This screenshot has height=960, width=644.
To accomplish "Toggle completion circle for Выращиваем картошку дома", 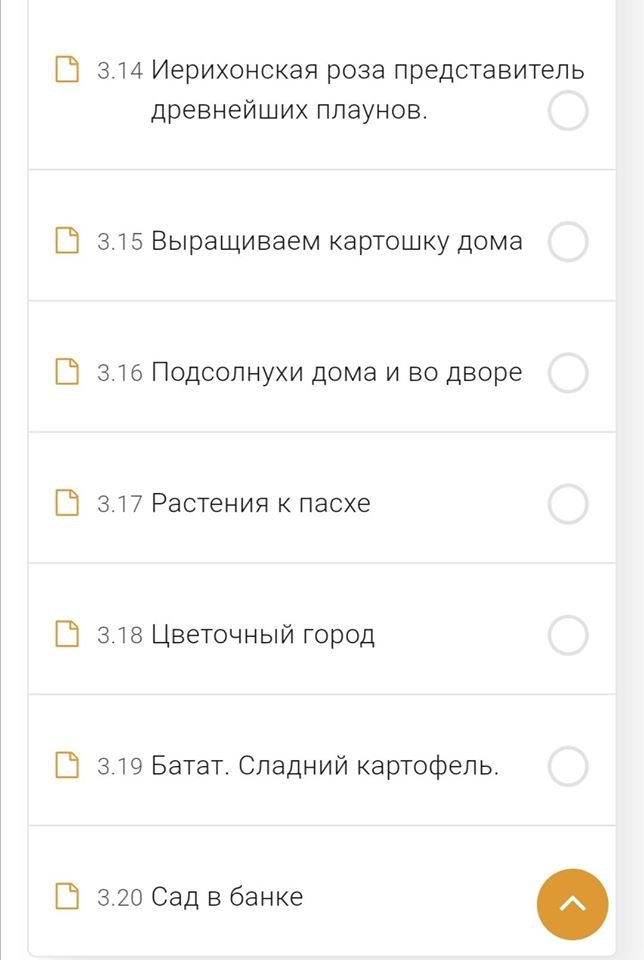I will tap(568, 241).
